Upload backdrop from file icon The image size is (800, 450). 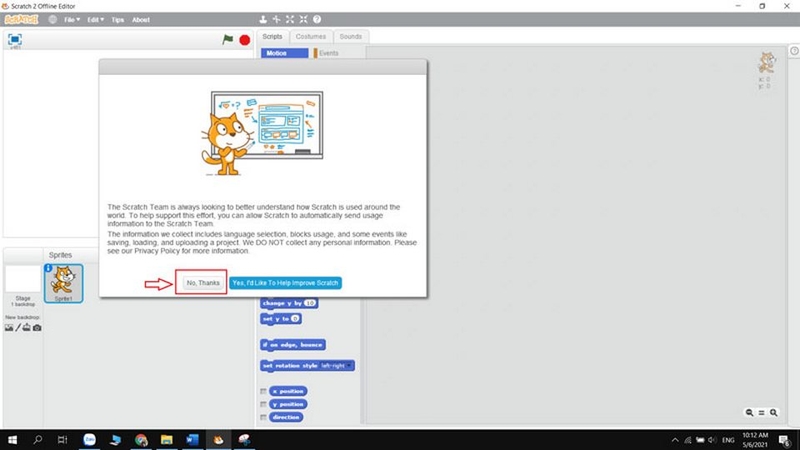27,328
